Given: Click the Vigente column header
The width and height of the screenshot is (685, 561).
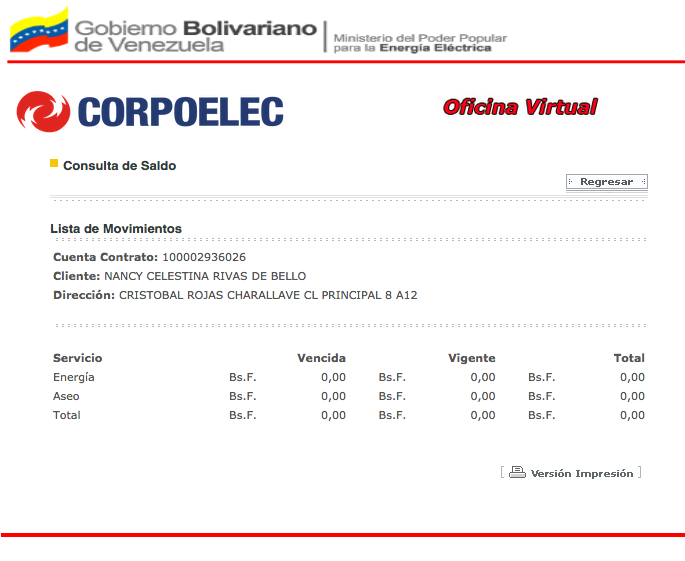Looking at the screenshot, I should tap(471, 358).
